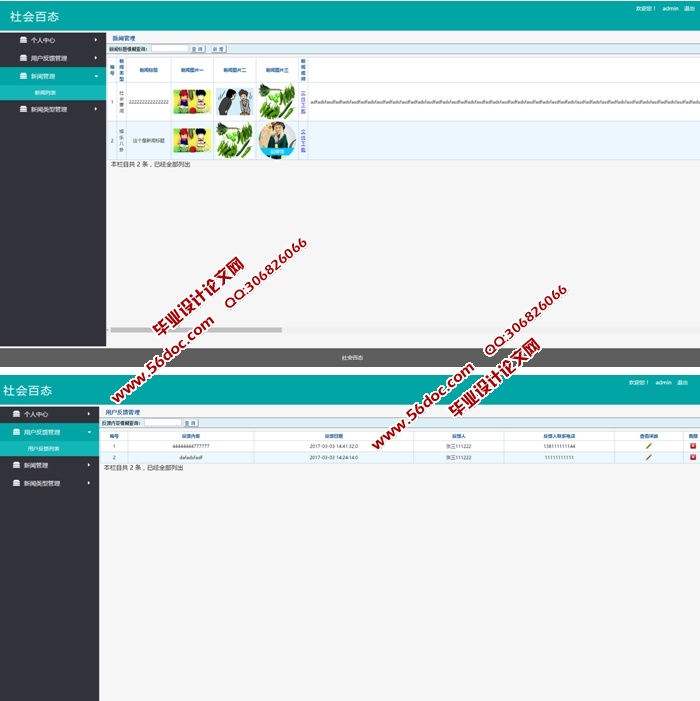Open the 新闻列表 submenu item
This screenshot has height=701, width=700.
click(48, 92)
